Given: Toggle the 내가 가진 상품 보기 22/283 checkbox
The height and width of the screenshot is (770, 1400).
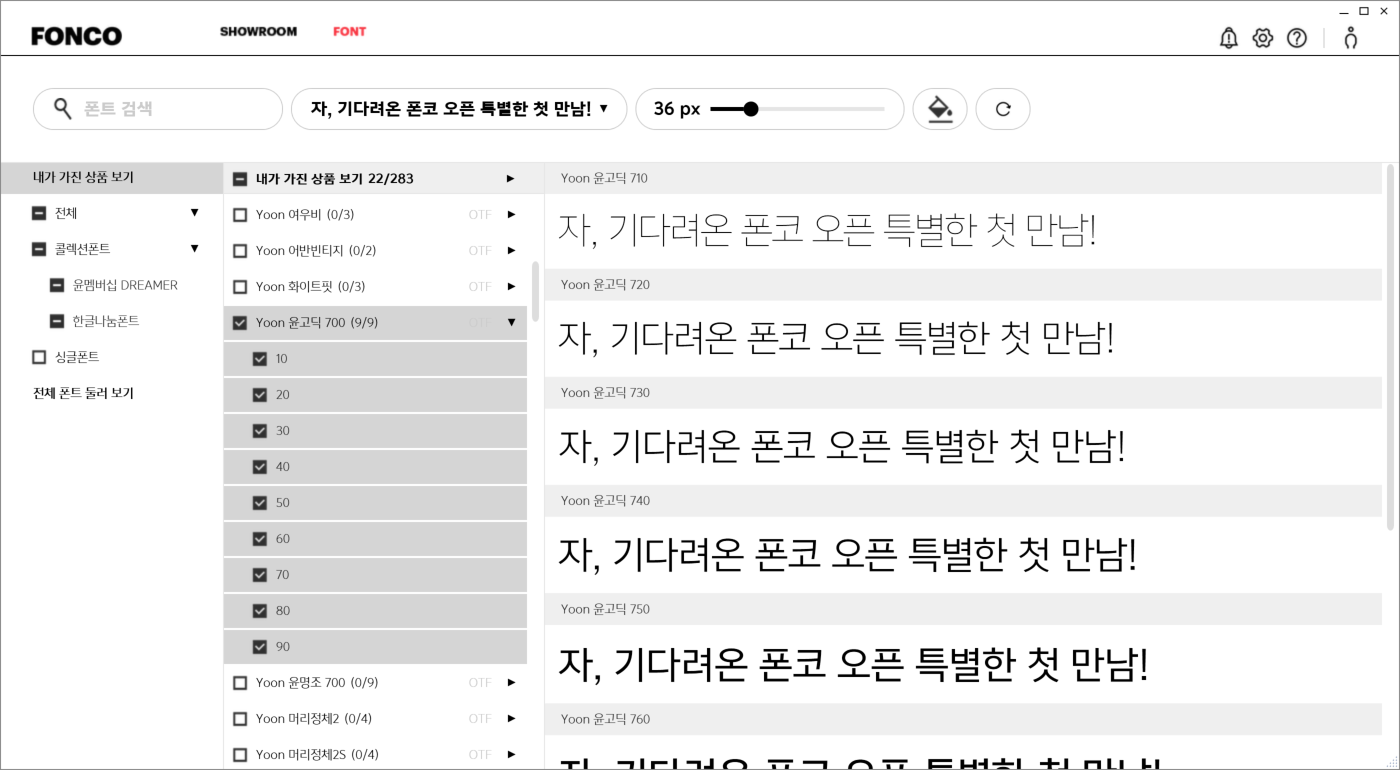Looking at the screenshot, I should tap(240, 179).
